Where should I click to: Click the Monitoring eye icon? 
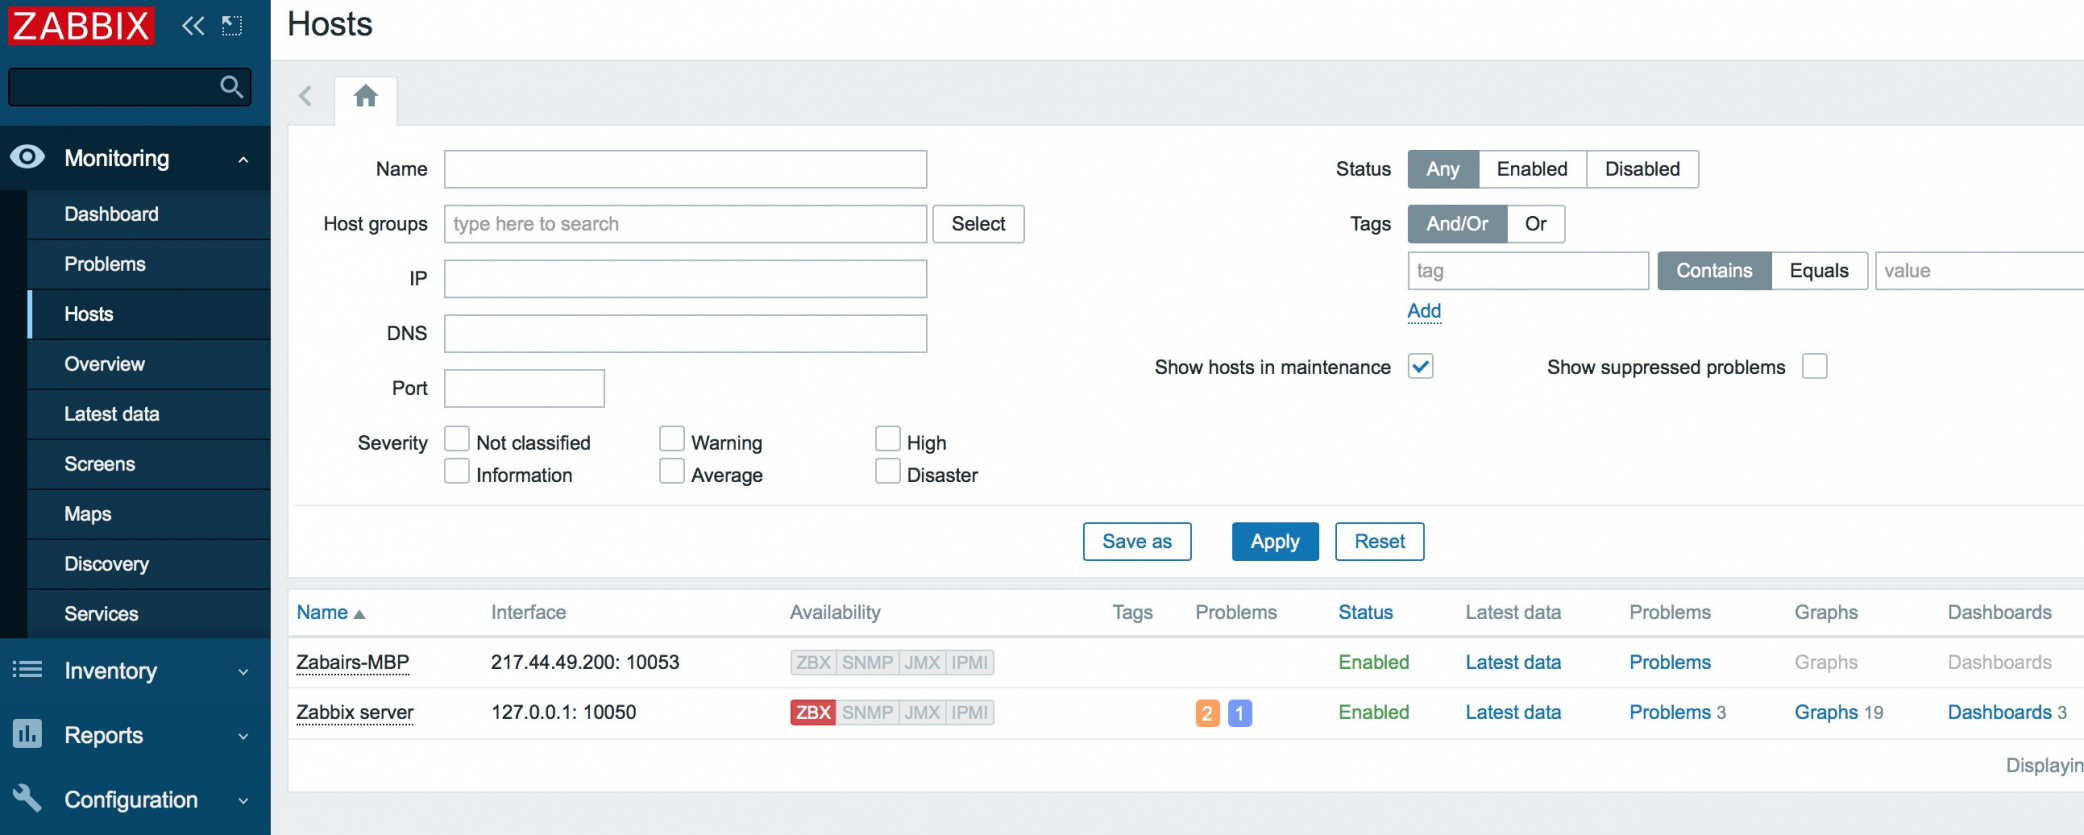[x=28, y=157]
